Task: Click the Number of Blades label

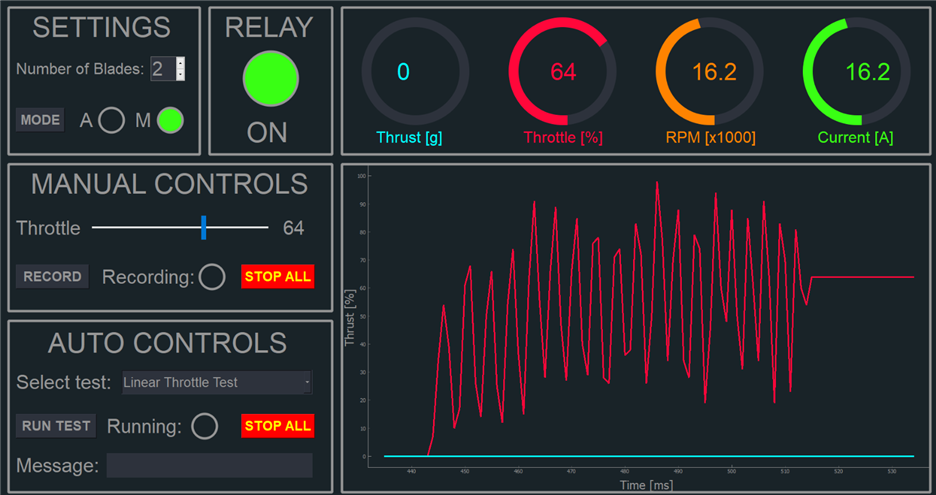Action: (80, 69)
